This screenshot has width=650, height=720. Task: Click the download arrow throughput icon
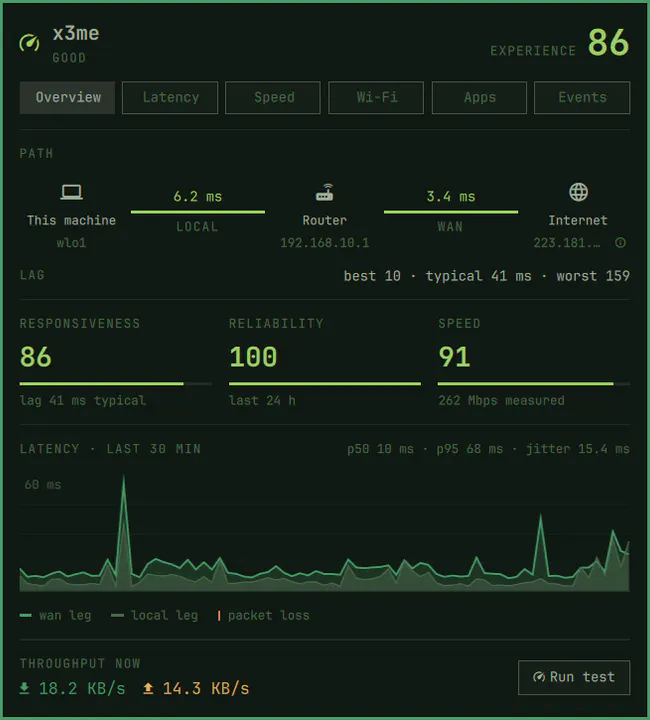click(24, 688)
